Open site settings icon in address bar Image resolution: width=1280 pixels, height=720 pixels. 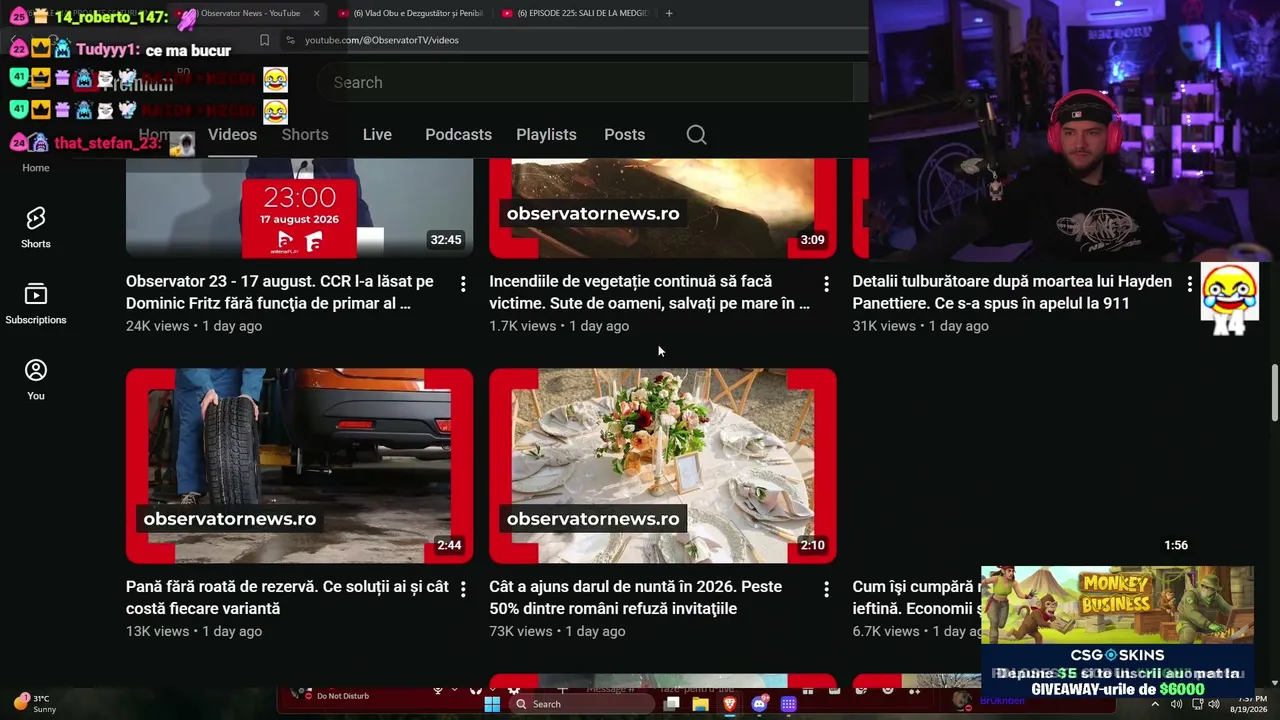click(x=290, y=40)
